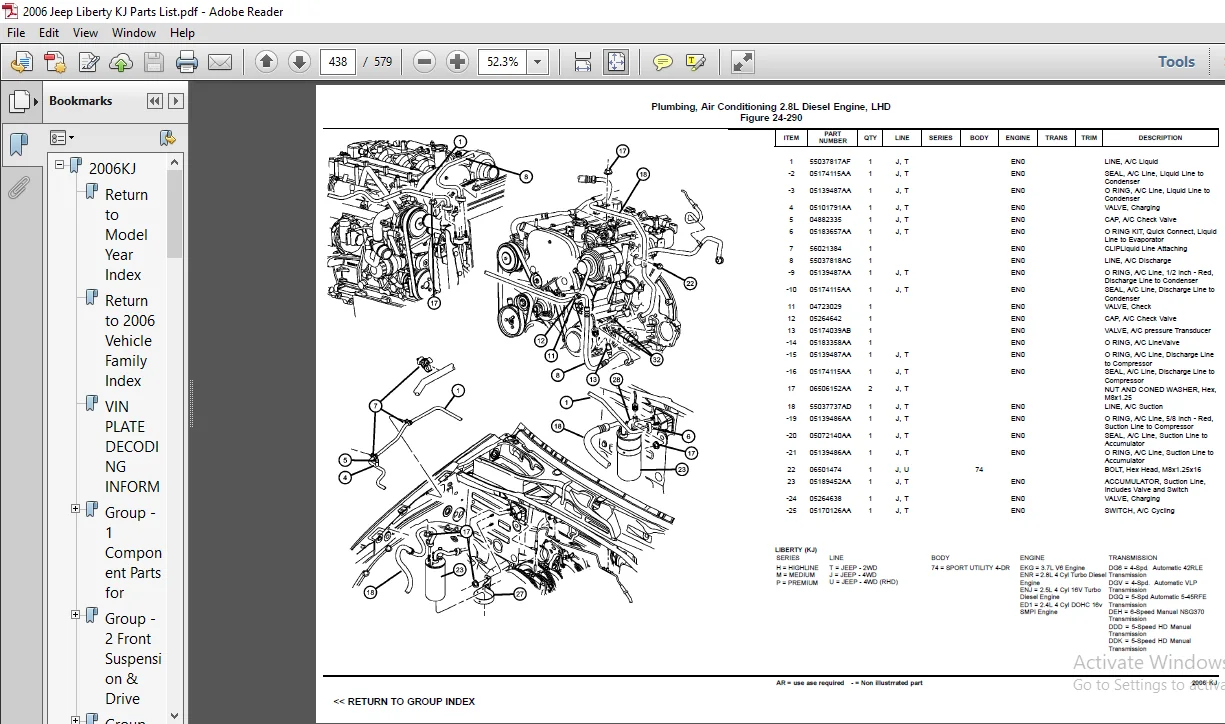The image size is (1225, 724).
Task: Open the bookmark options menu dropdown
Action: coord(62,138)
